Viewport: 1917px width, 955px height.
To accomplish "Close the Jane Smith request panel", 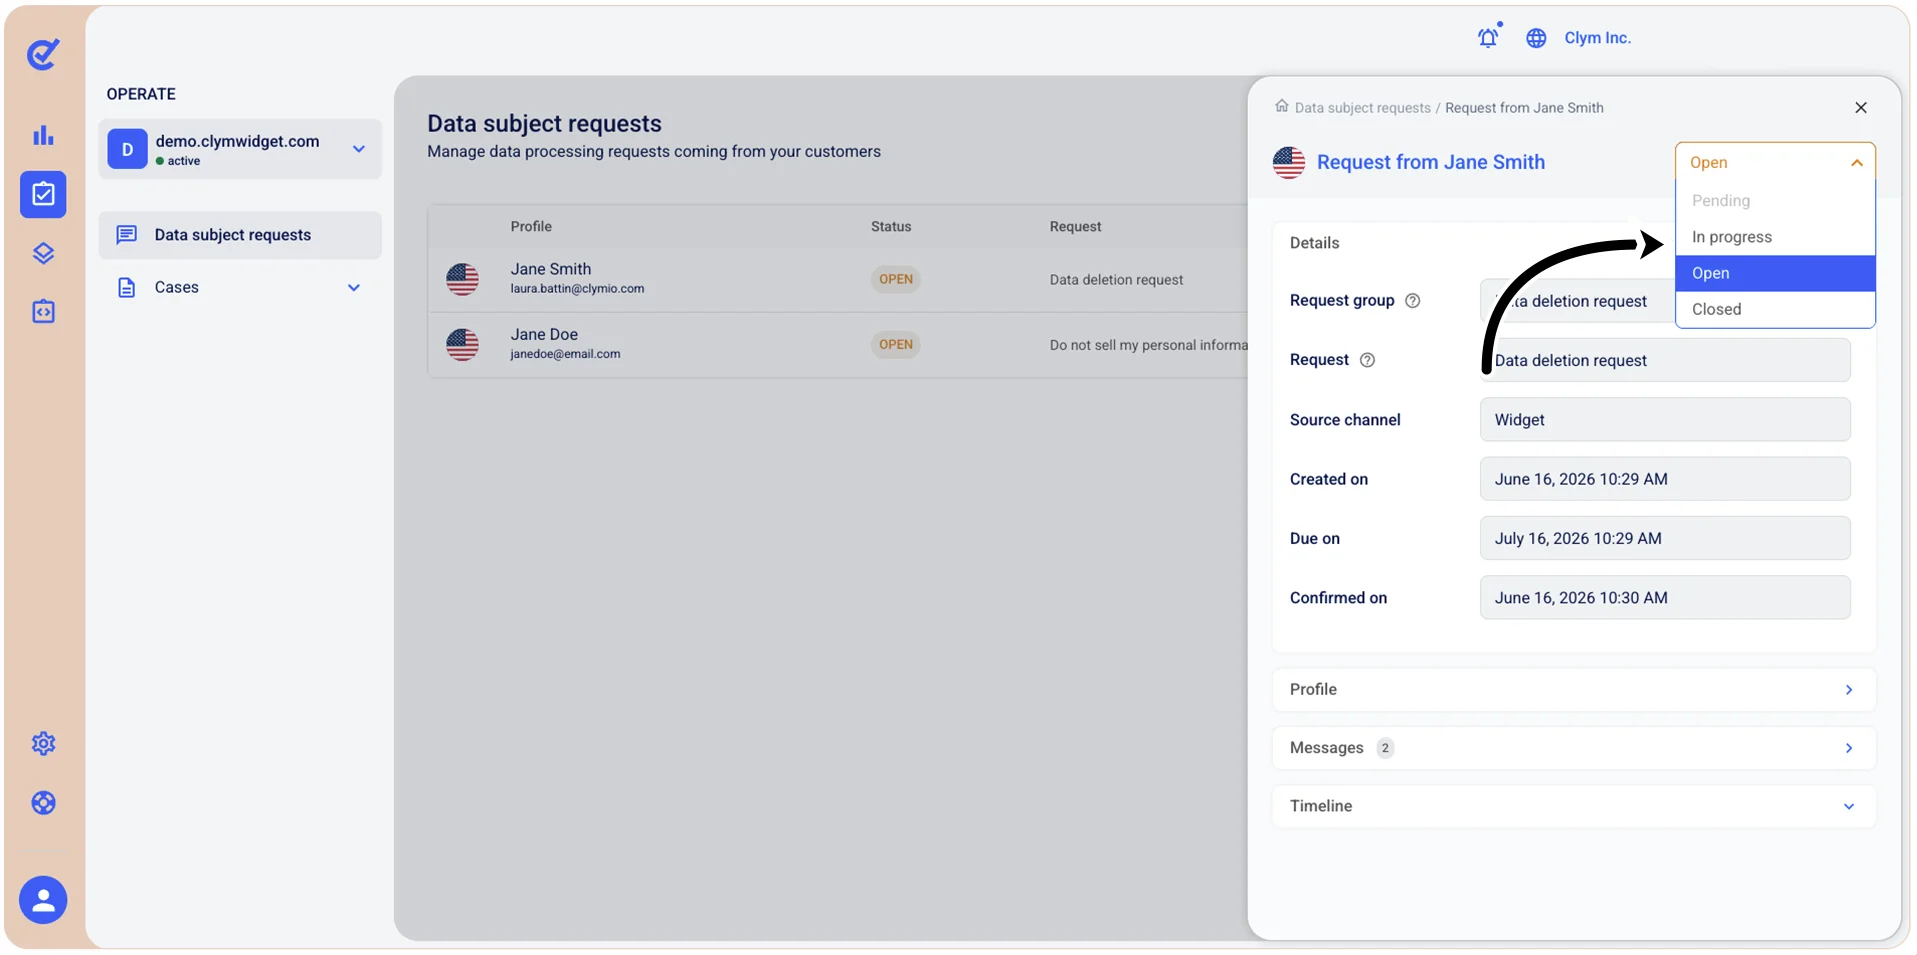I will coord(1860,107).
